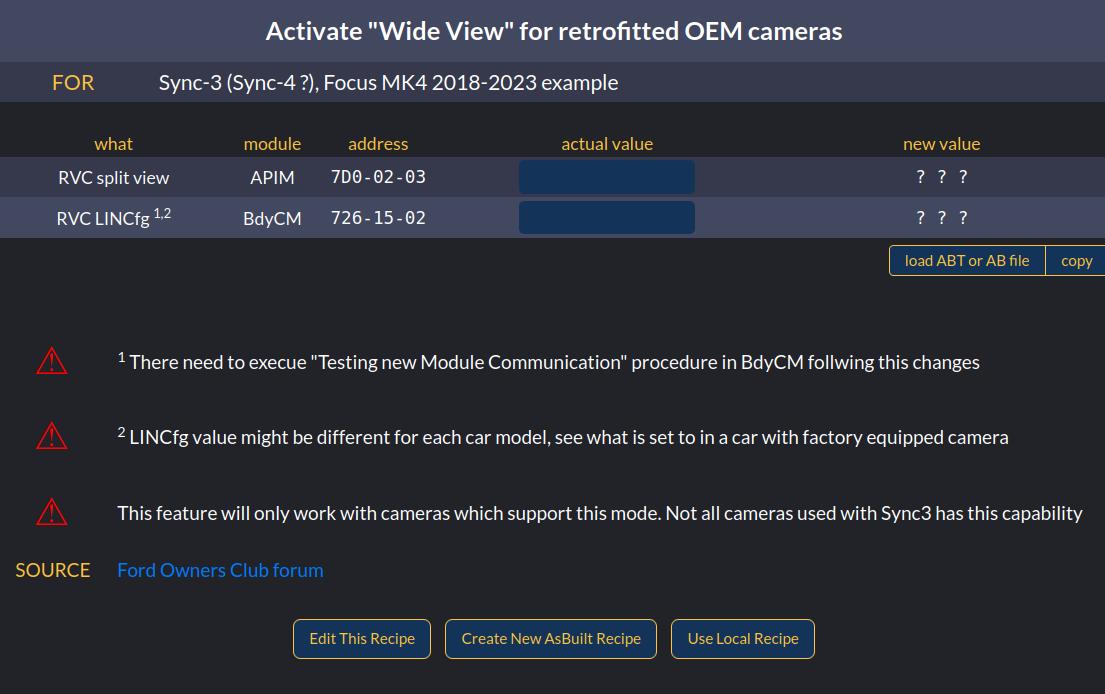
Task: Click the actual value field for RVC split view
Action: (x=607, y=177)
